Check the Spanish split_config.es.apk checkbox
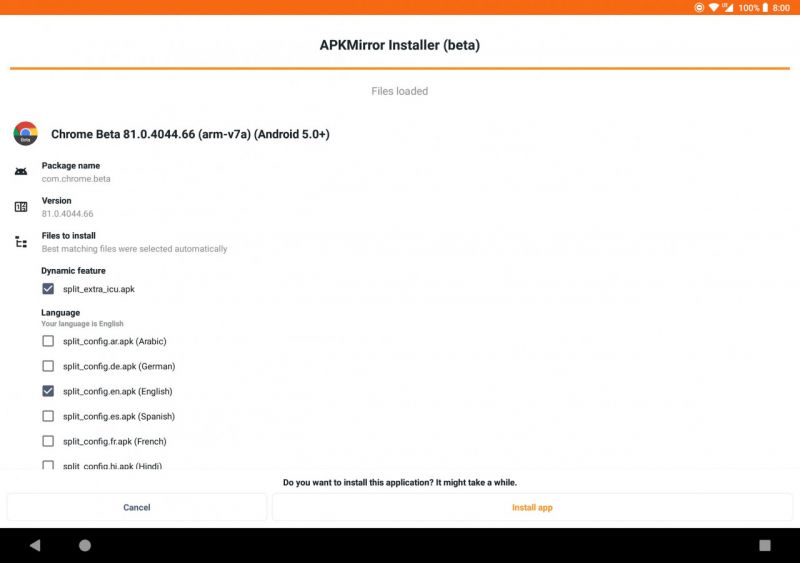 point(48,416)
